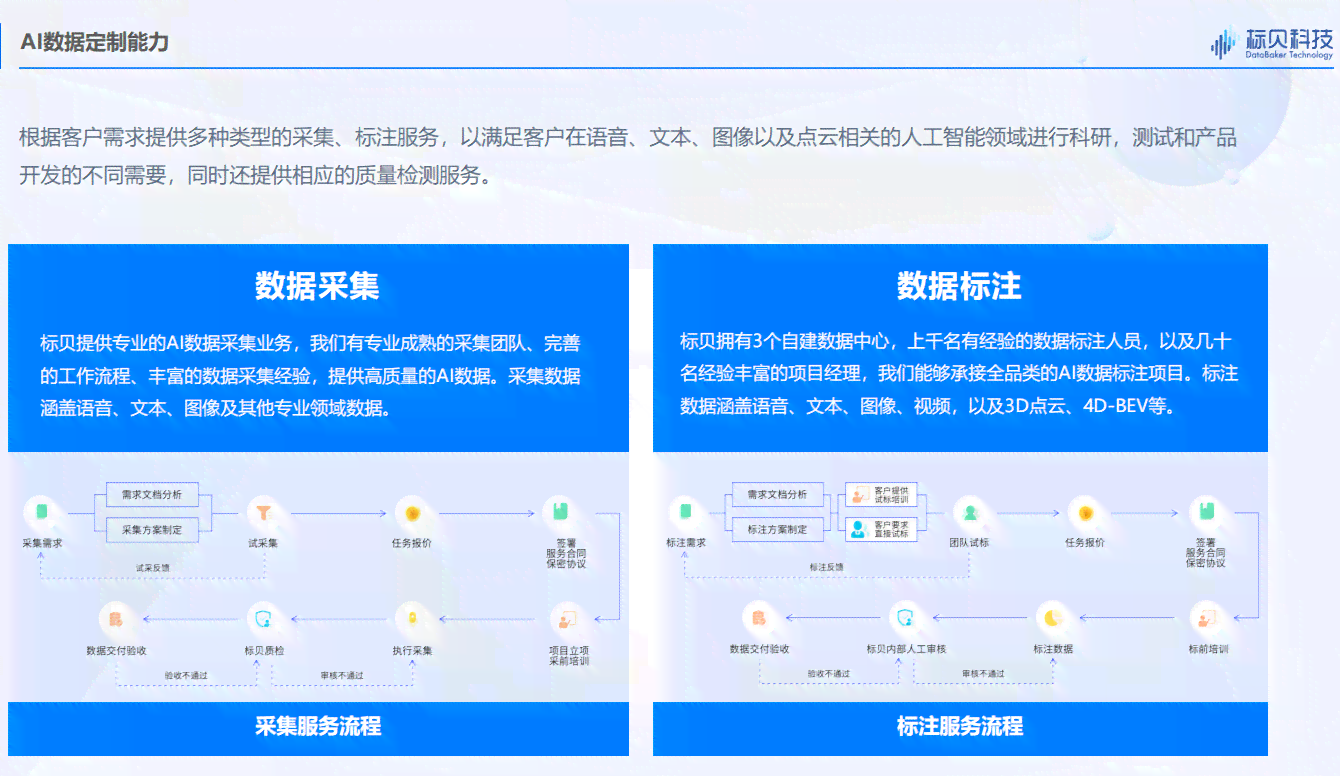Click the 团队试标 text label

tap(969, 543)
